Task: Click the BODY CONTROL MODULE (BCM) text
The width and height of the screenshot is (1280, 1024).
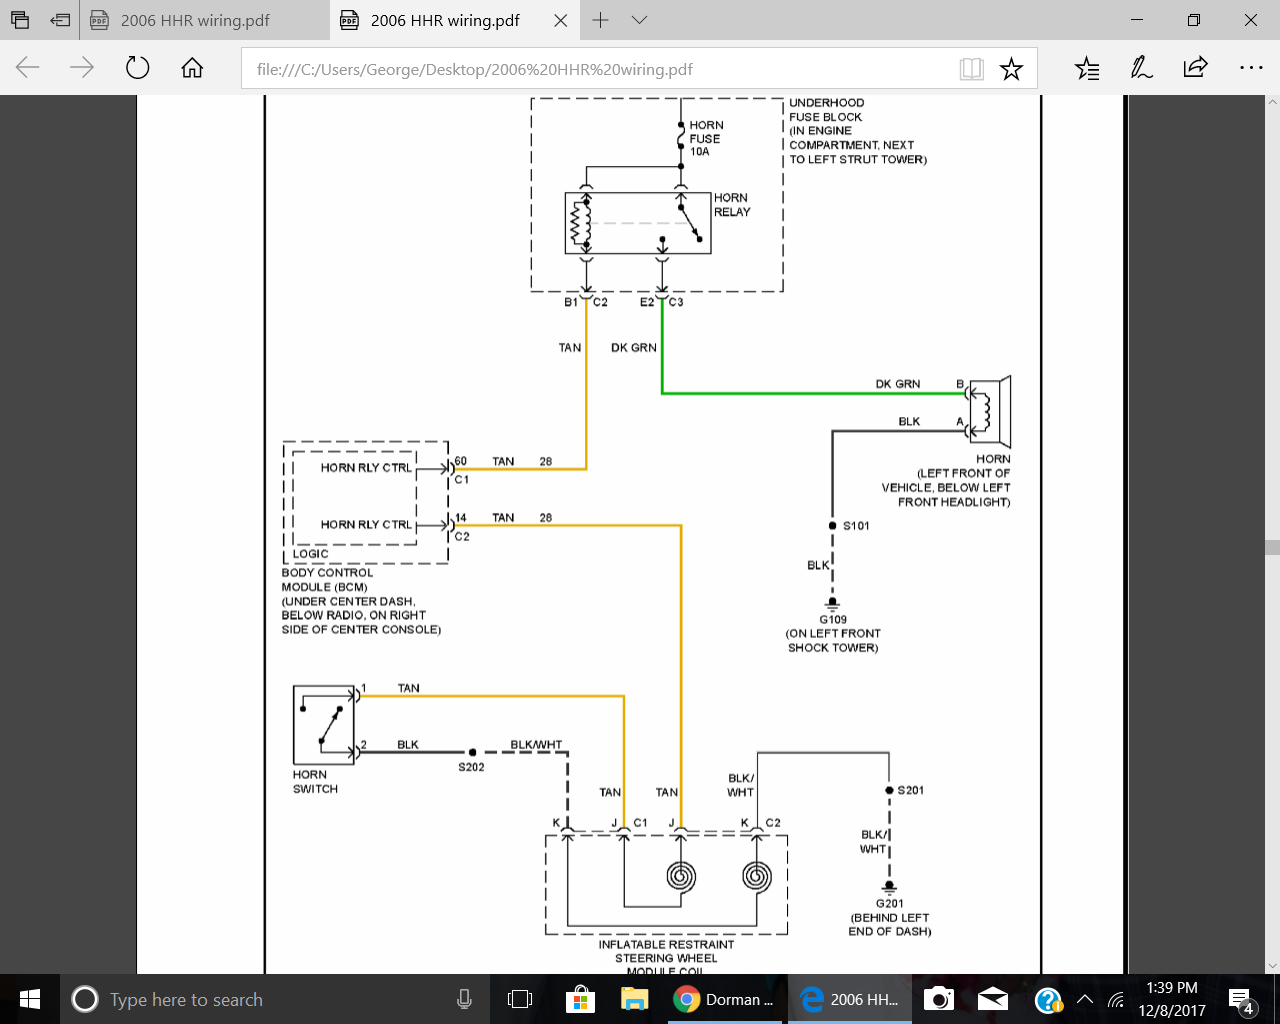Action: (x=327, y=580)
